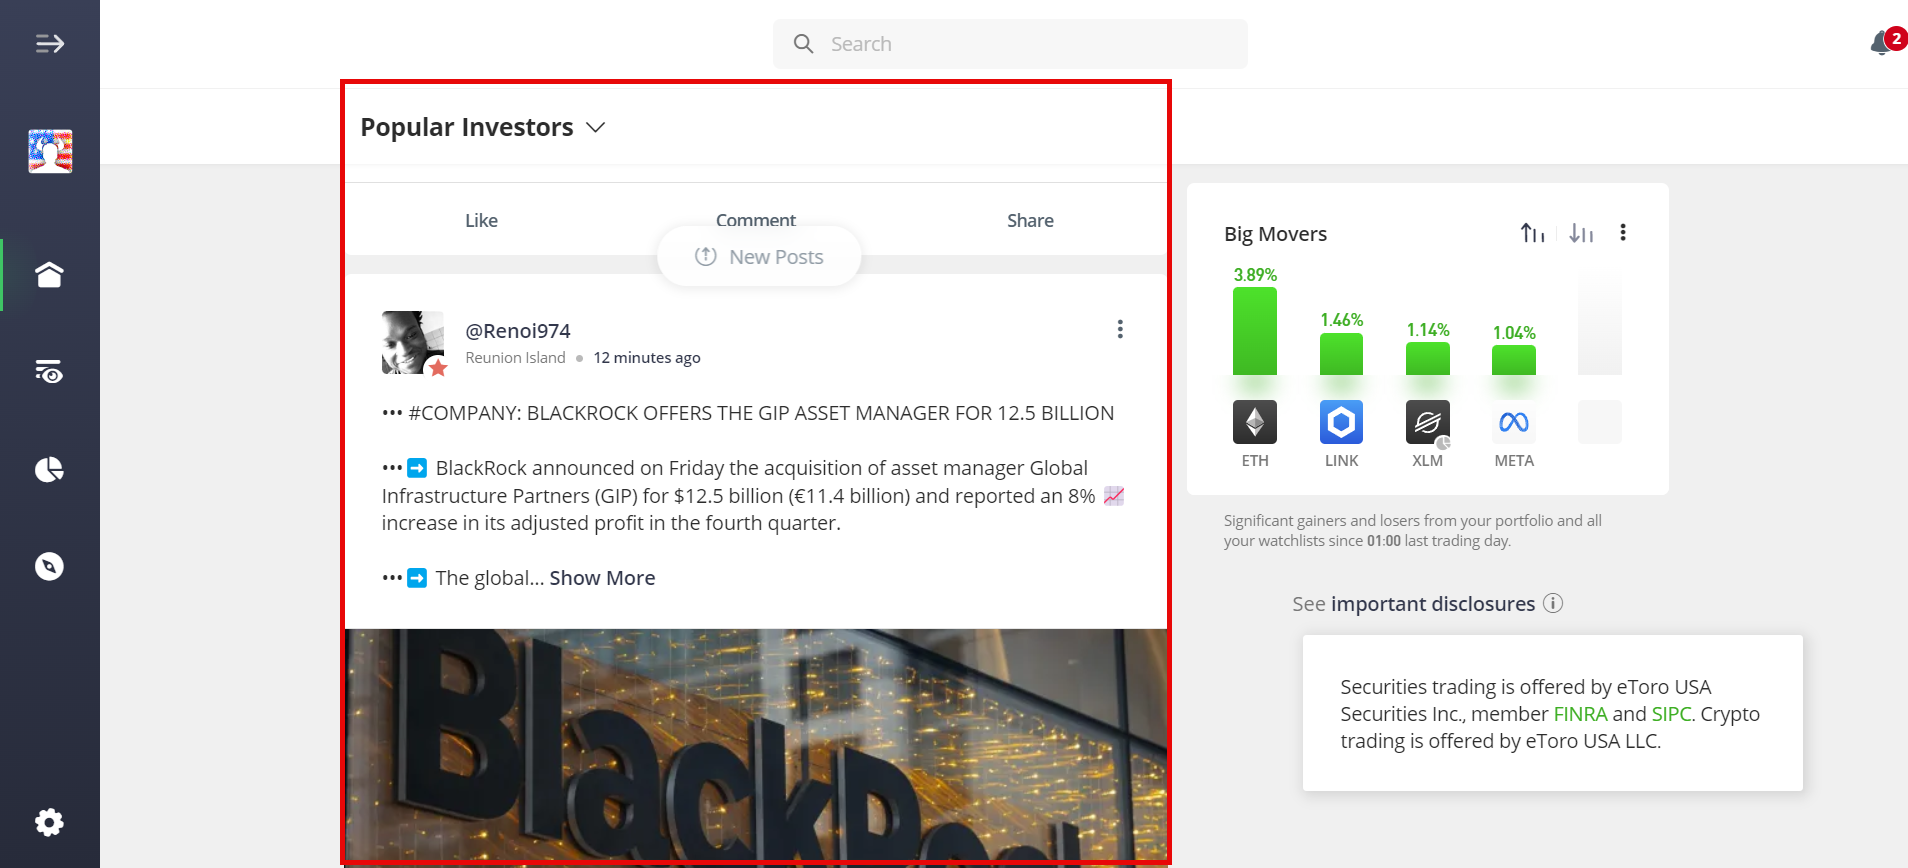Go to Home feed icon in sidebar
The width and height of the screenshot is (1908, 868).
click(50, 274)
